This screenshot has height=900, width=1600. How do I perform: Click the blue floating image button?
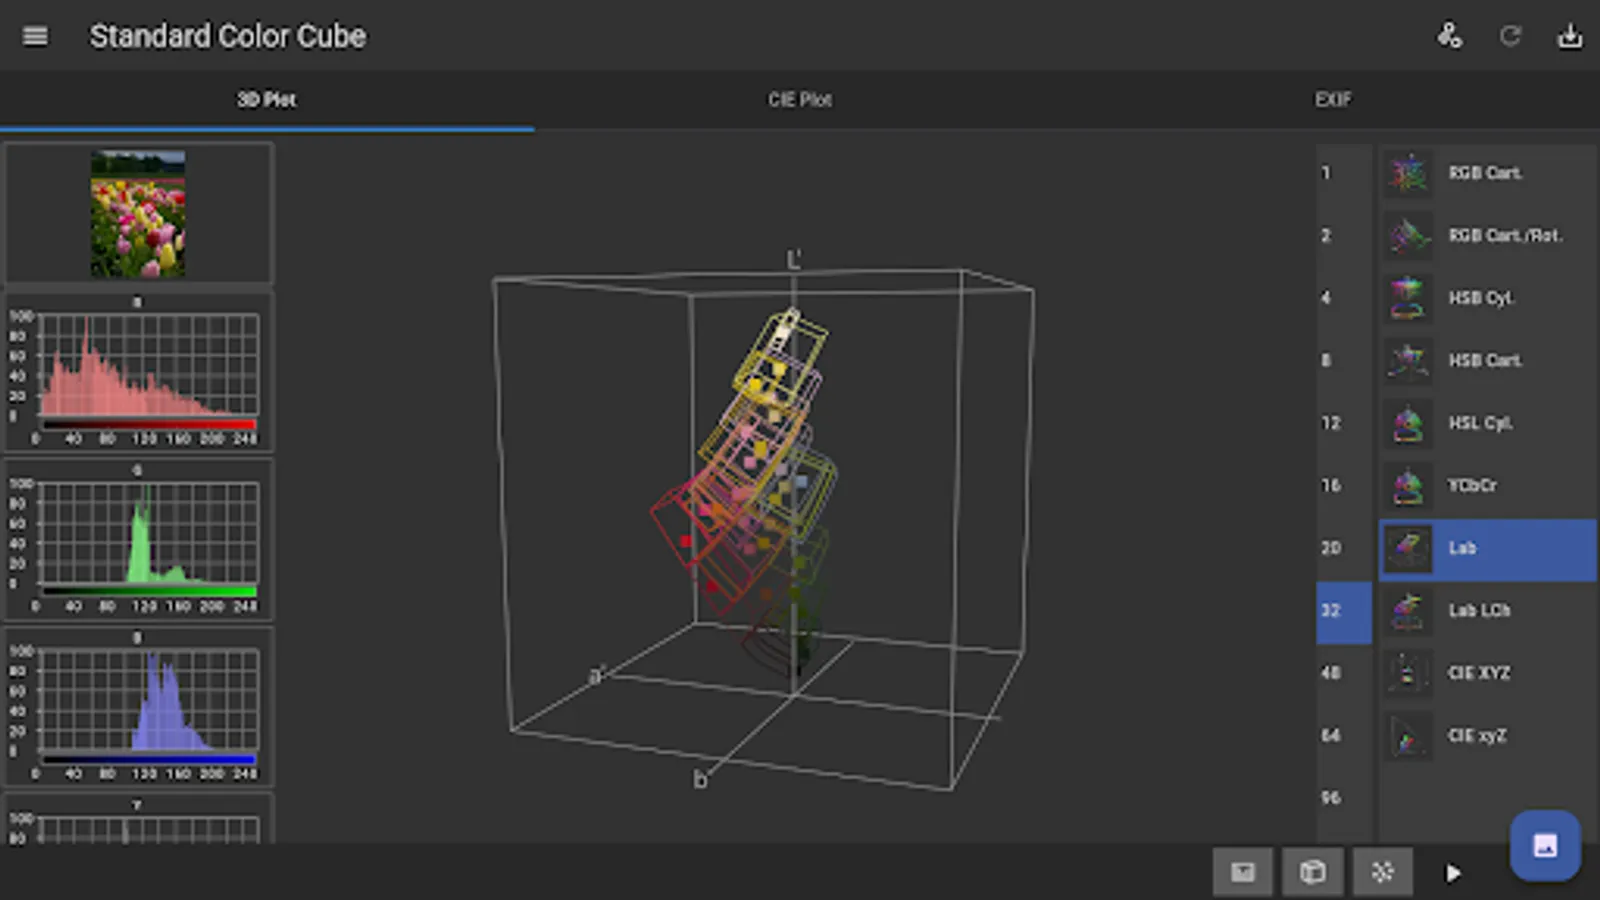coord(1545,846)
